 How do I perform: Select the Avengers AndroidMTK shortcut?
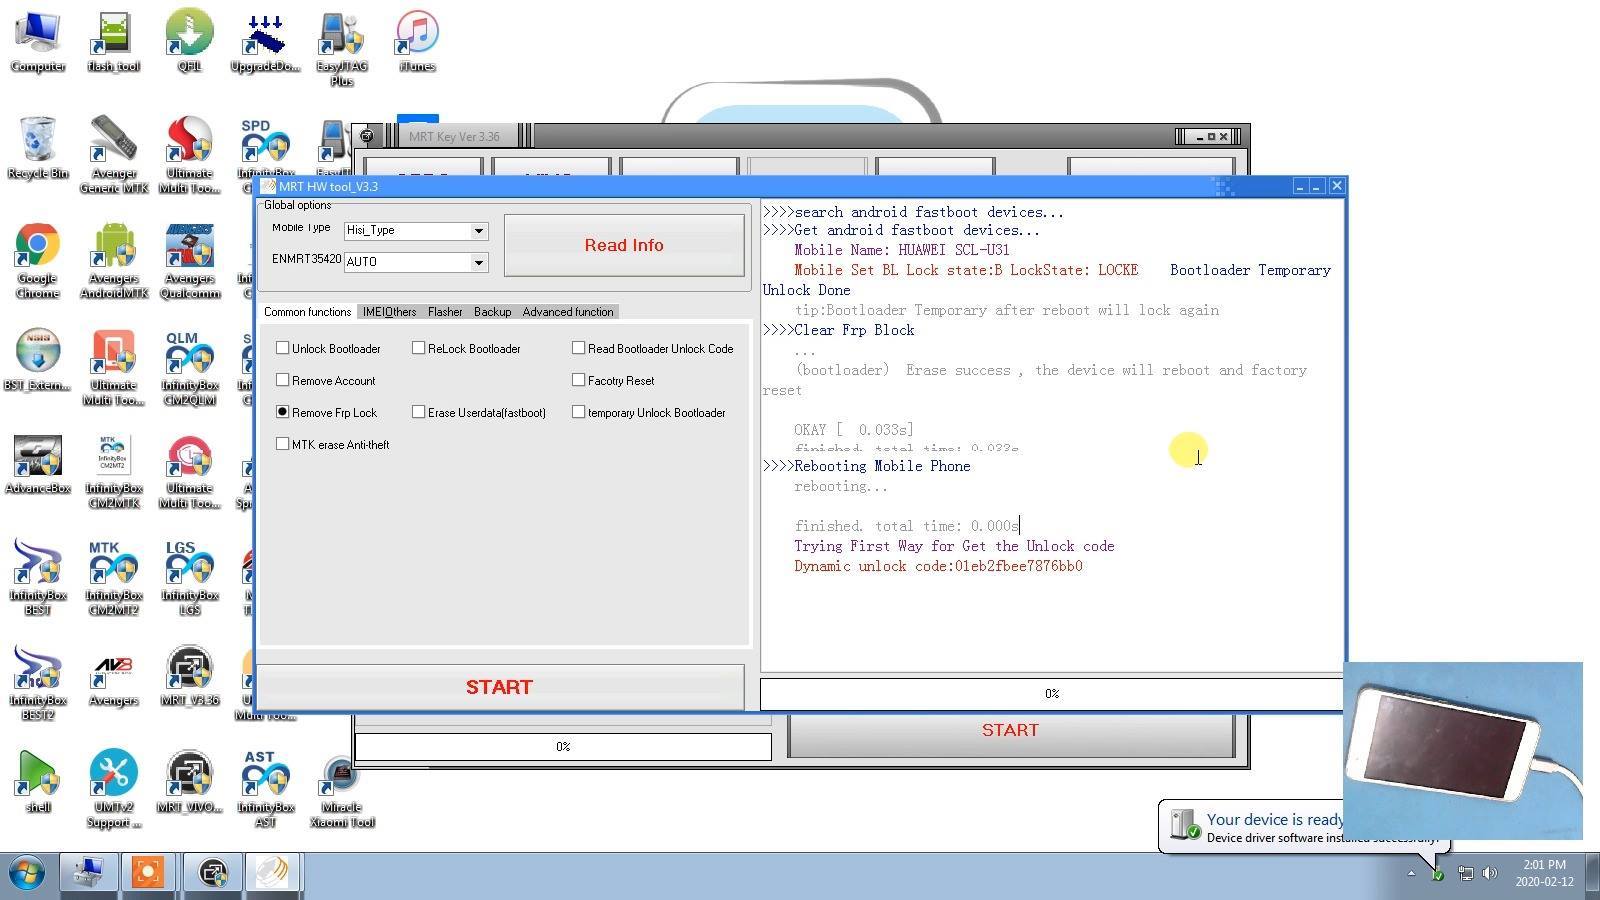(x=113, y=260)
